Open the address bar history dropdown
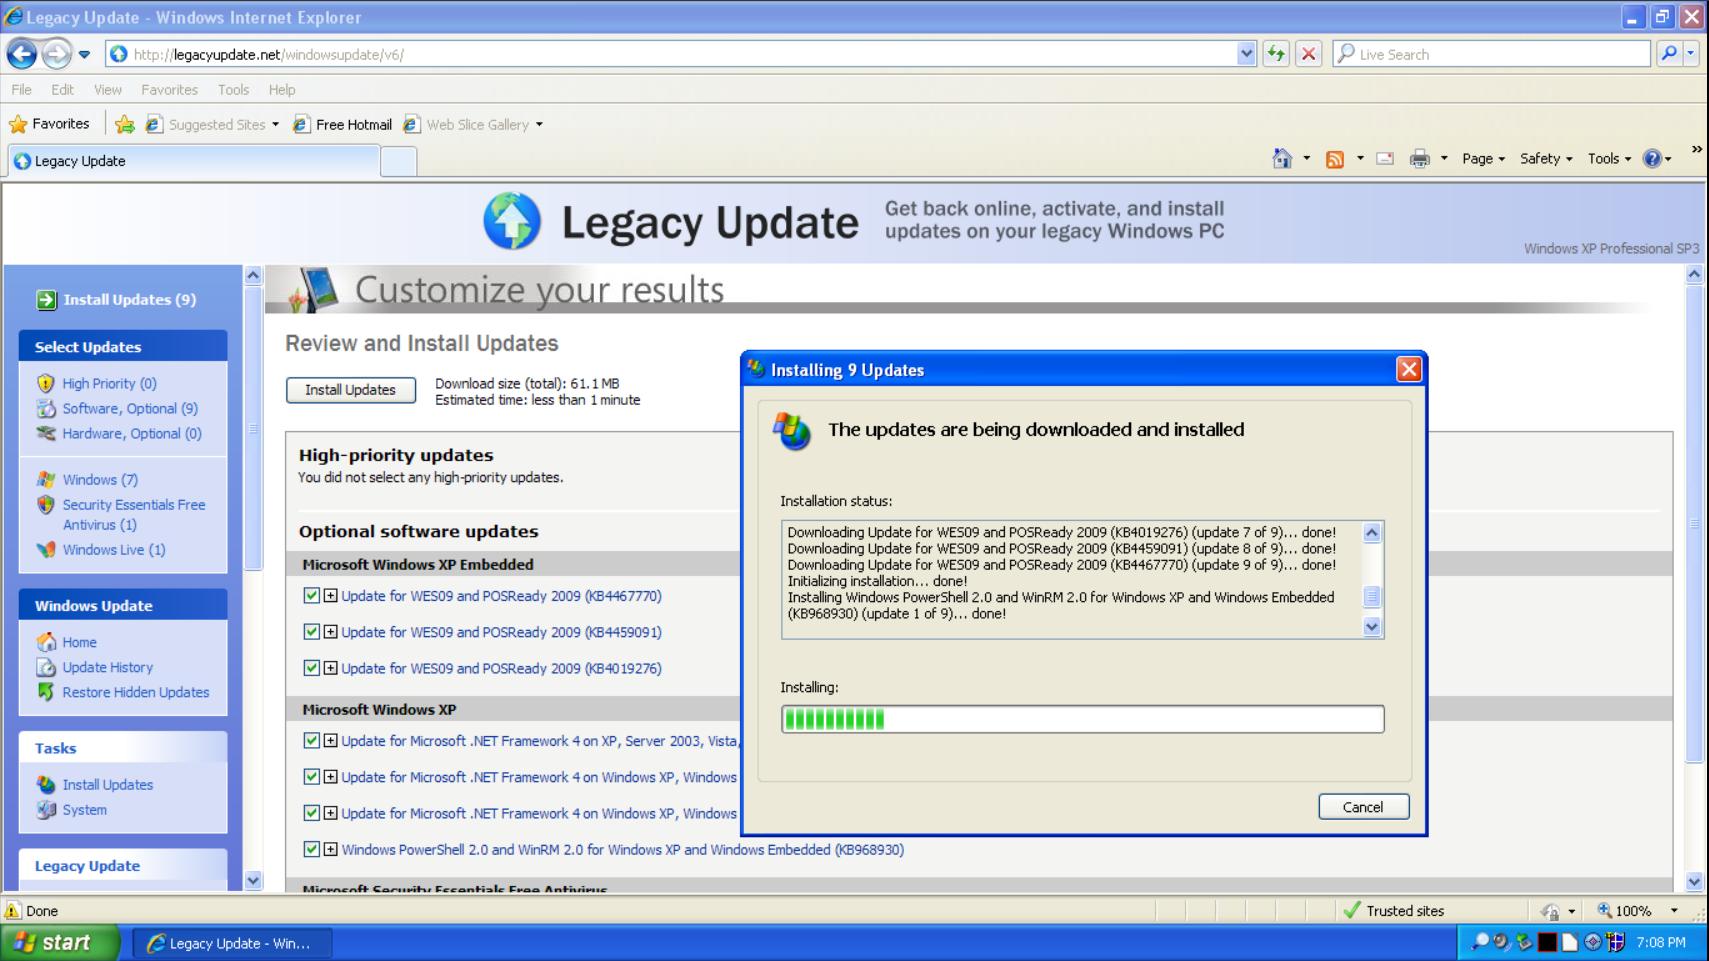1709x961 pixels. 1246,54
